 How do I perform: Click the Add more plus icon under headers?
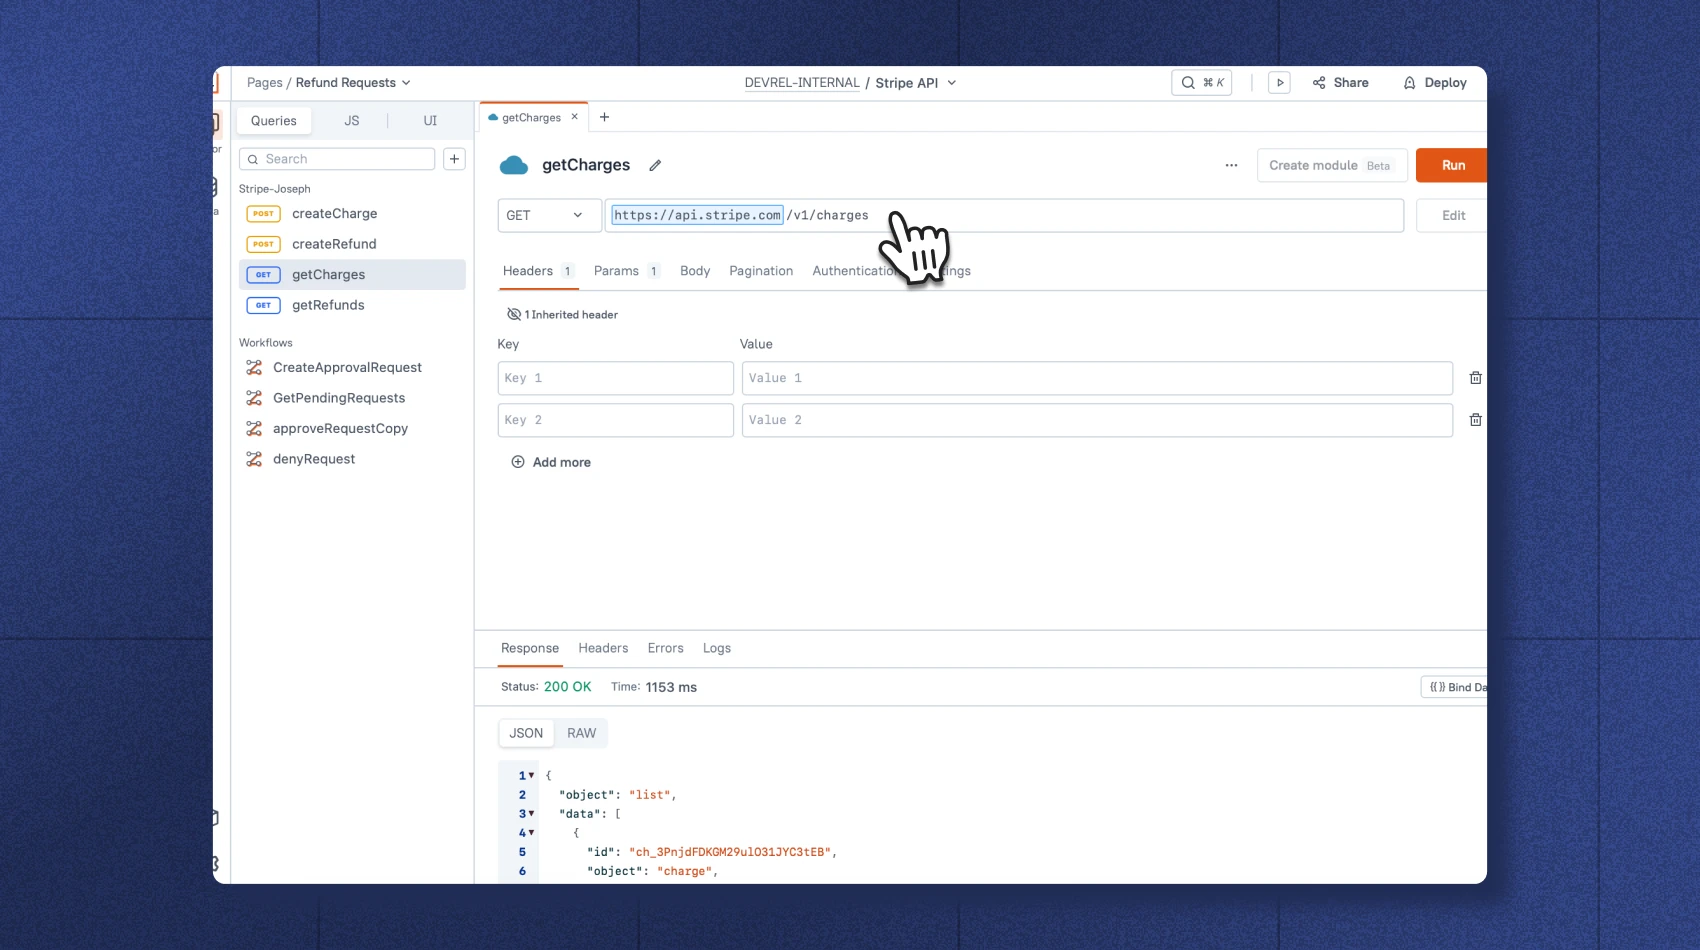518,462
